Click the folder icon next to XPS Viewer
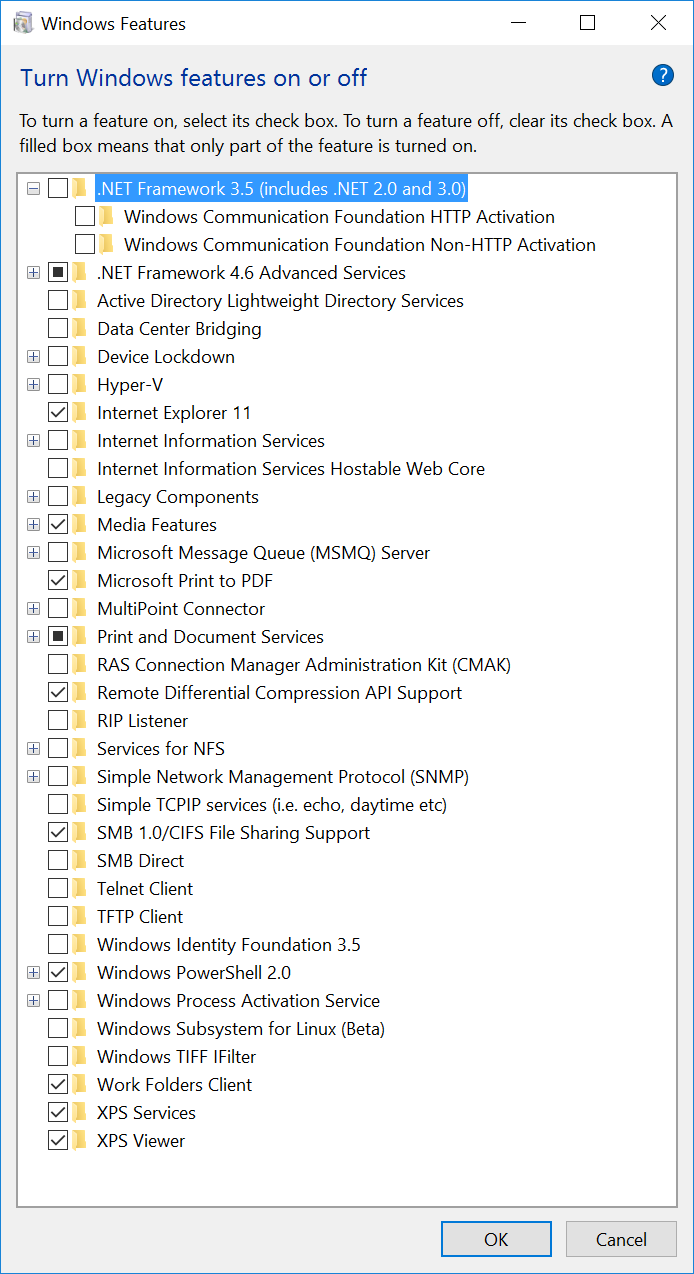The height and width of the screenshot is (1274, 694). click(80, 1141)
